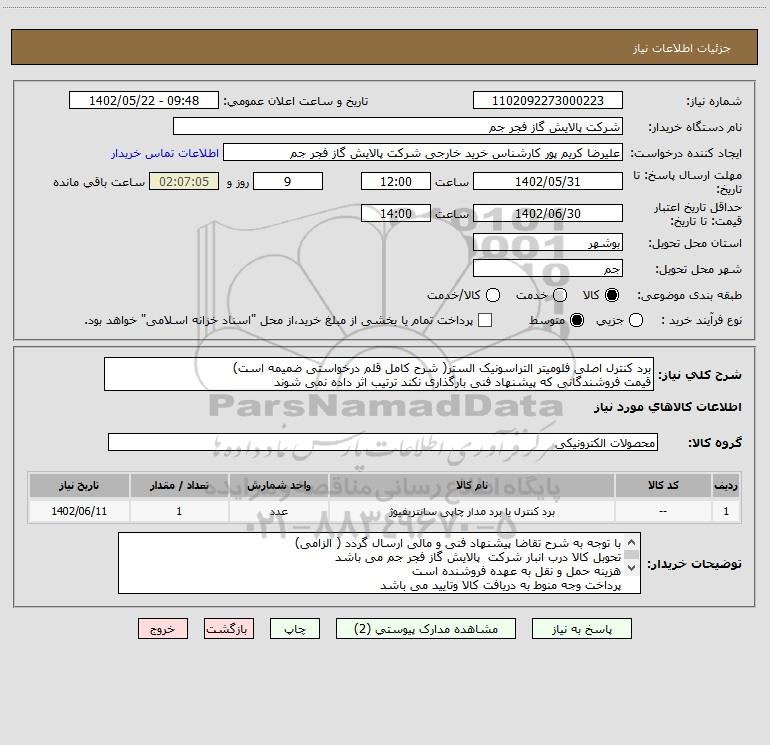Click the جزئیات اطلاعات نیاز header title
Screen dimensions: 770x745
[682, 48]
